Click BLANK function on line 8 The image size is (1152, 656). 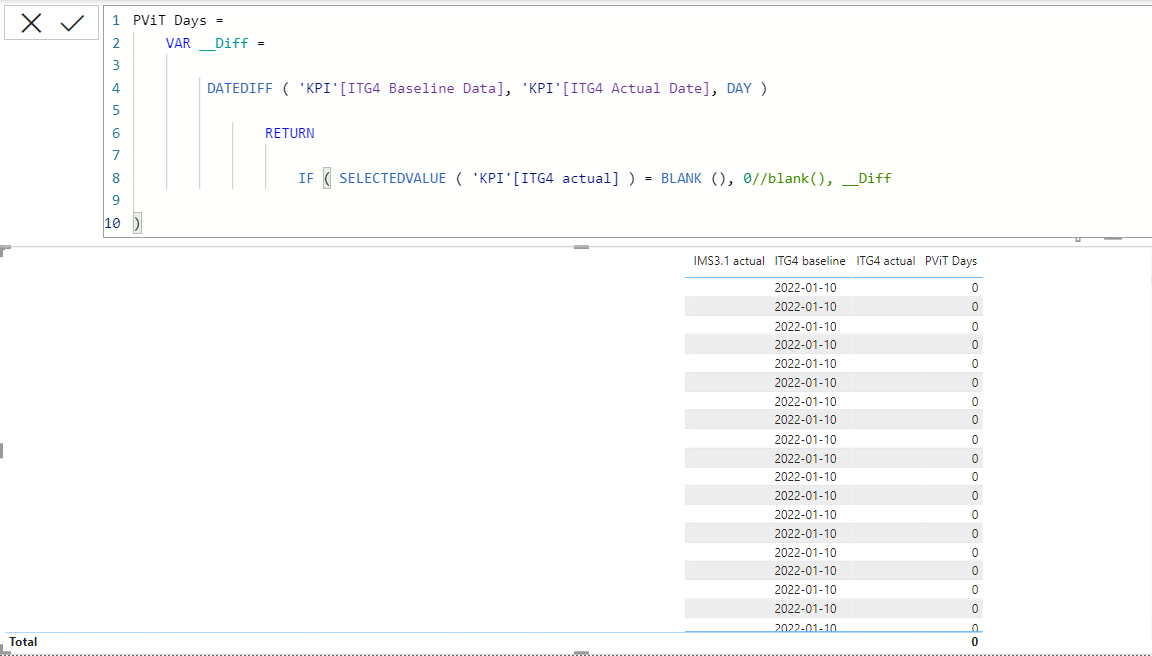point(681,178)
